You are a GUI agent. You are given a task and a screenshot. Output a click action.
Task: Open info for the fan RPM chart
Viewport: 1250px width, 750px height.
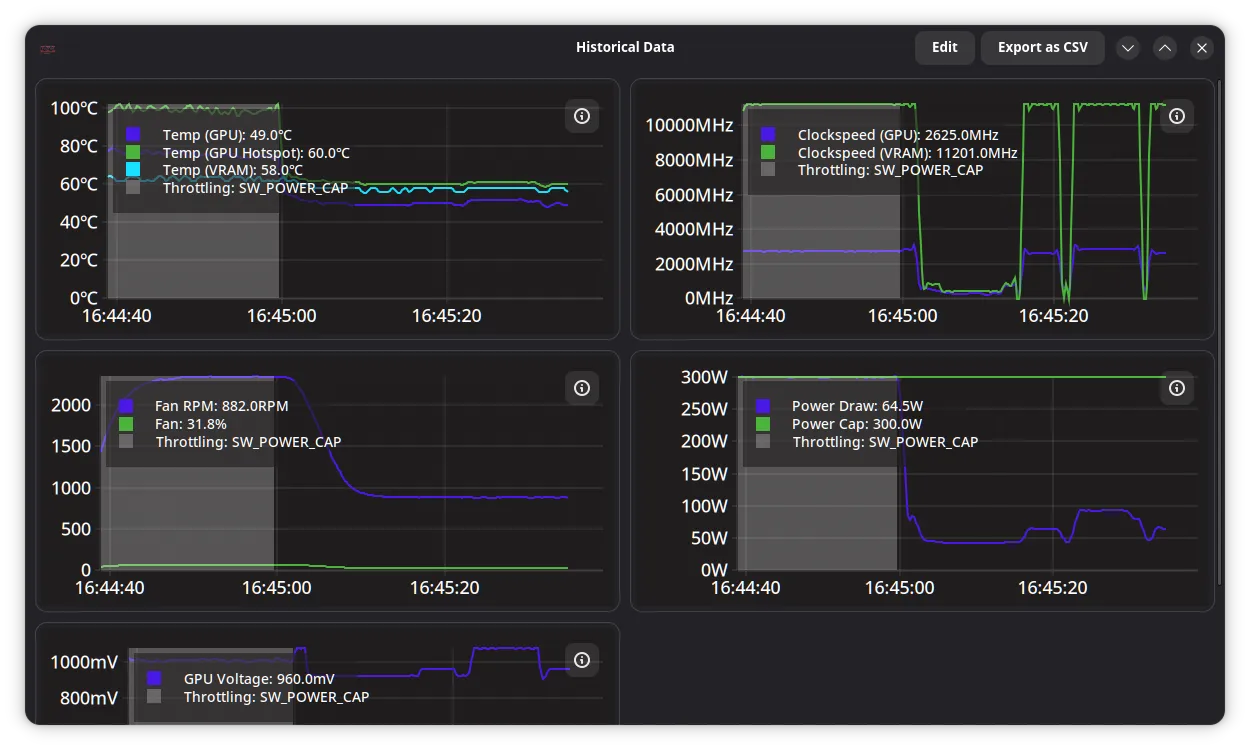582,388
